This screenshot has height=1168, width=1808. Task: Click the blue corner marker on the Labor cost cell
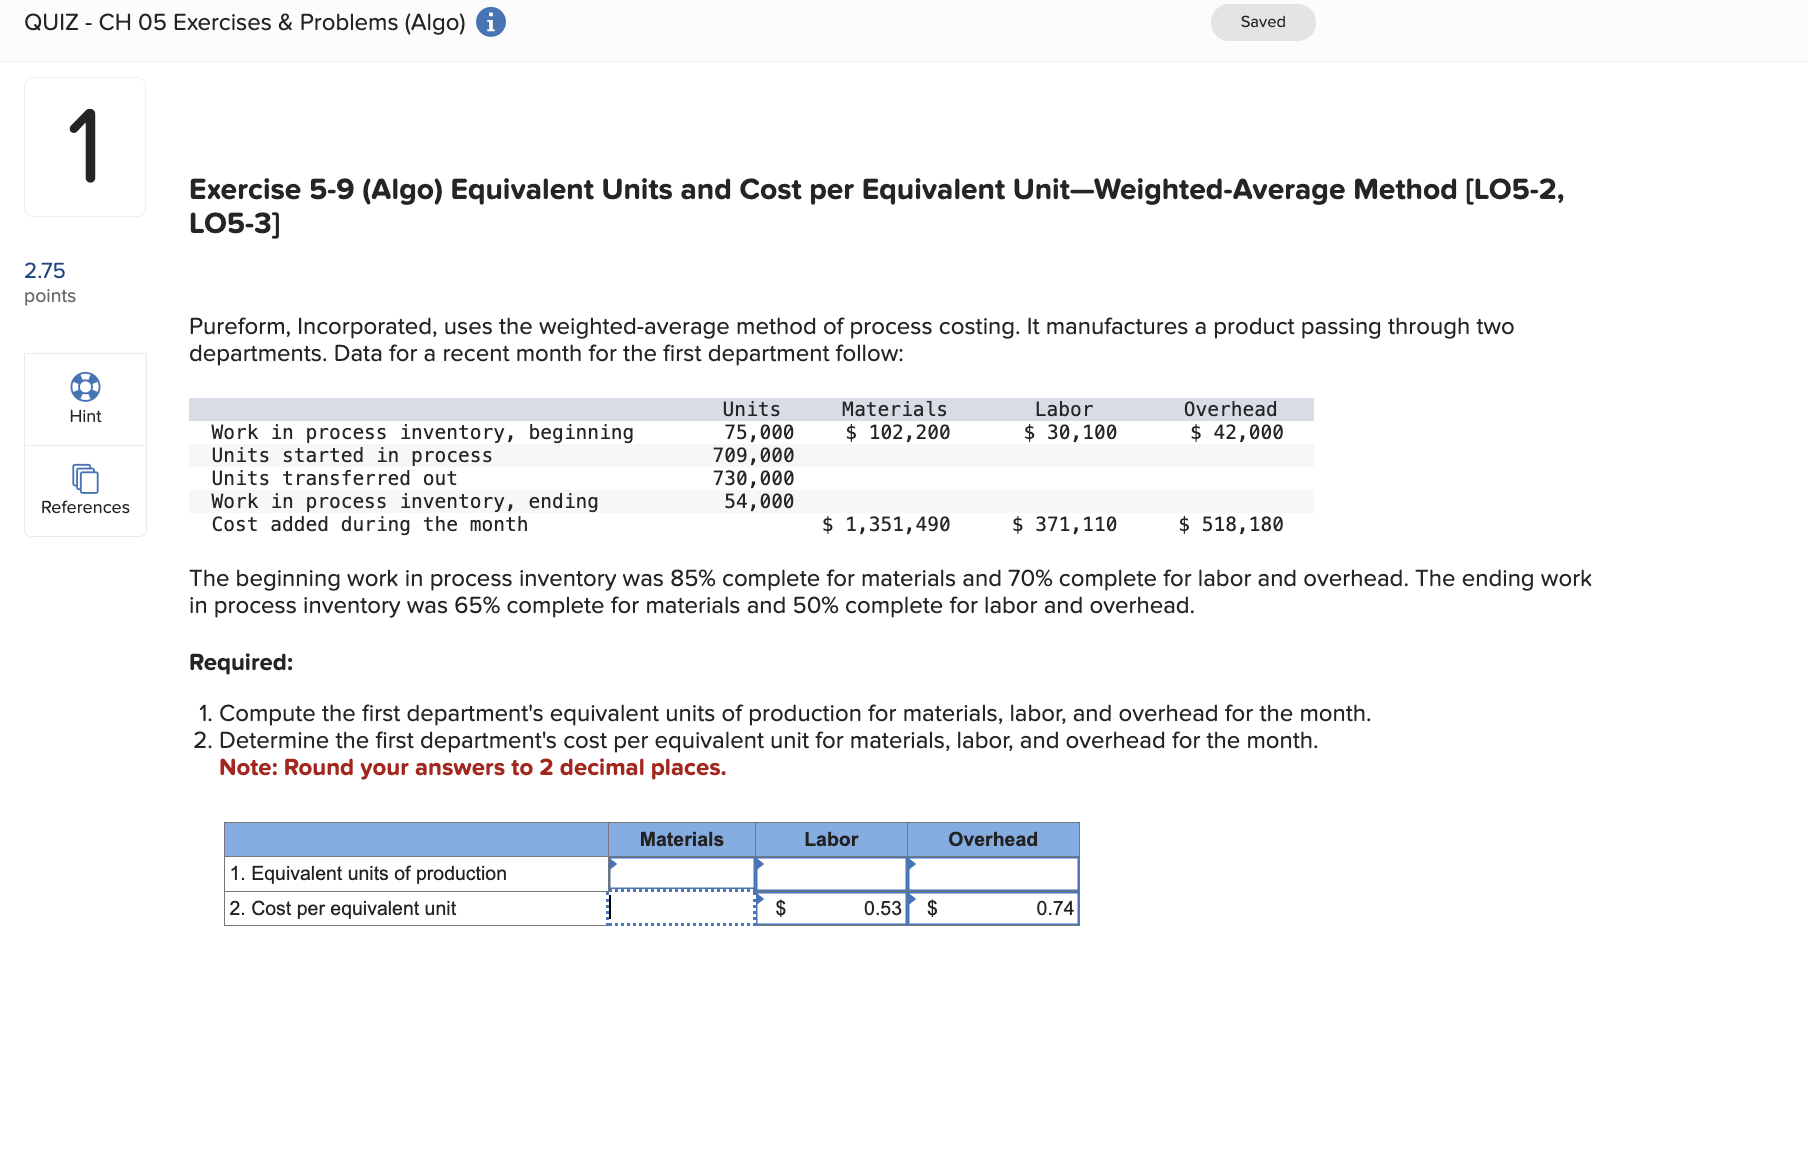[761, 898]
